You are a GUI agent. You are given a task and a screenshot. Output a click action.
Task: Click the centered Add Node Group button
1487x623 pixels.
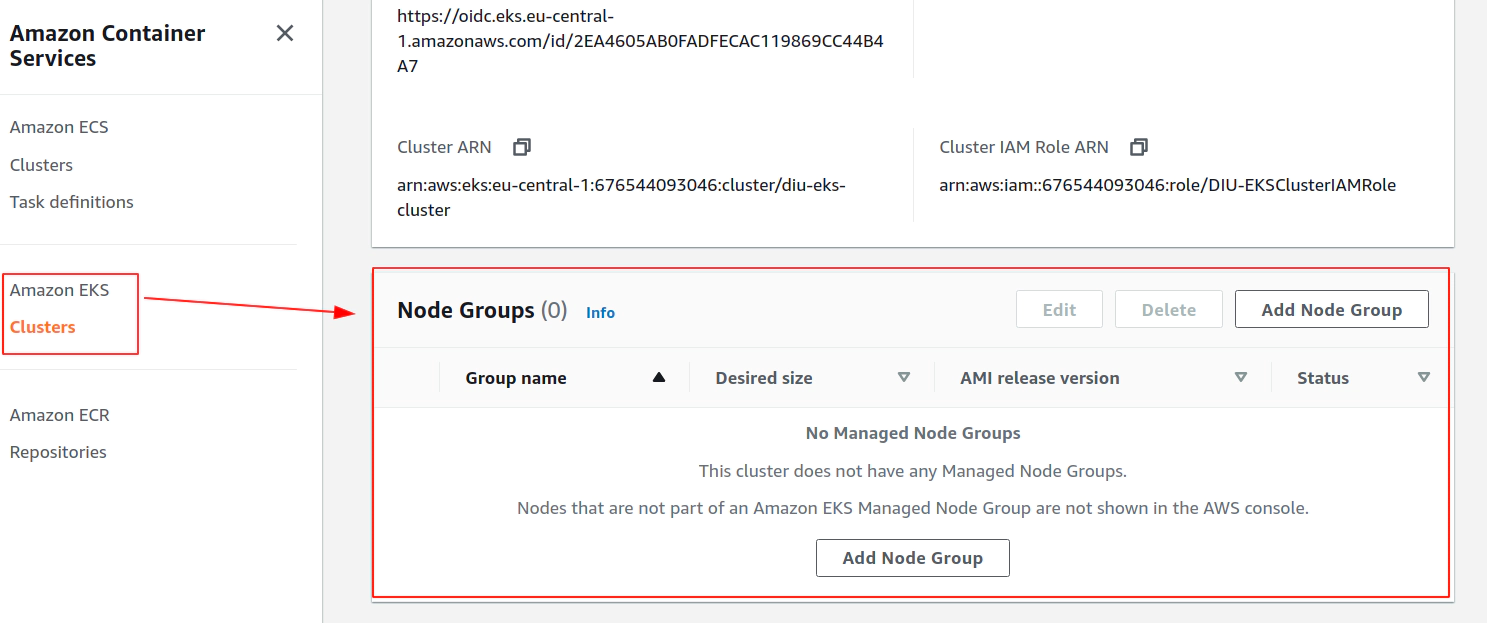tap(913, 558)
